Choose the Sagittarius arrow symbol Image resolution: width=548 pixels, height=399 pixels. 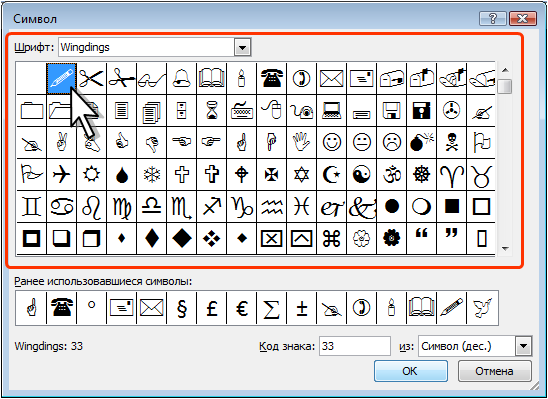click(x=211, y=206)
